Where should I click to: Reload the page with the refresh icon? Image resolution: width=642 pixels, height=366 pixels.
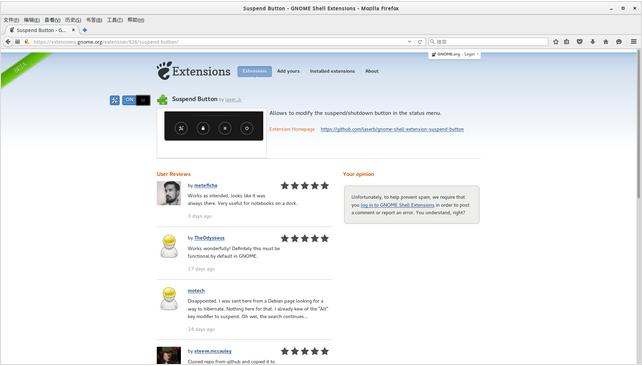(x=420, y=42)
